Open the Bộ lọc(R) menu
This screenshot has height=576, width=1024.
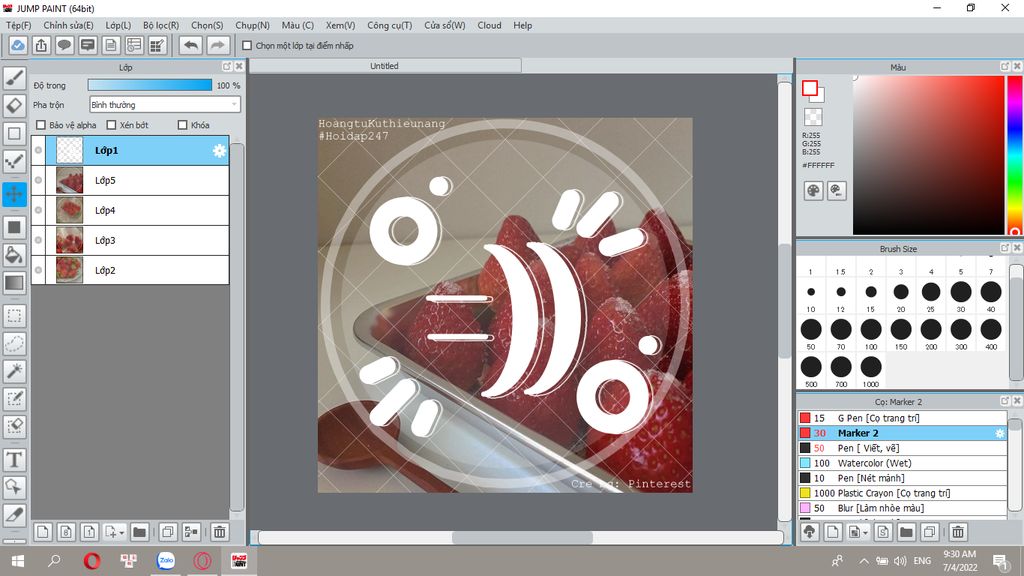[x=161, y=25]
